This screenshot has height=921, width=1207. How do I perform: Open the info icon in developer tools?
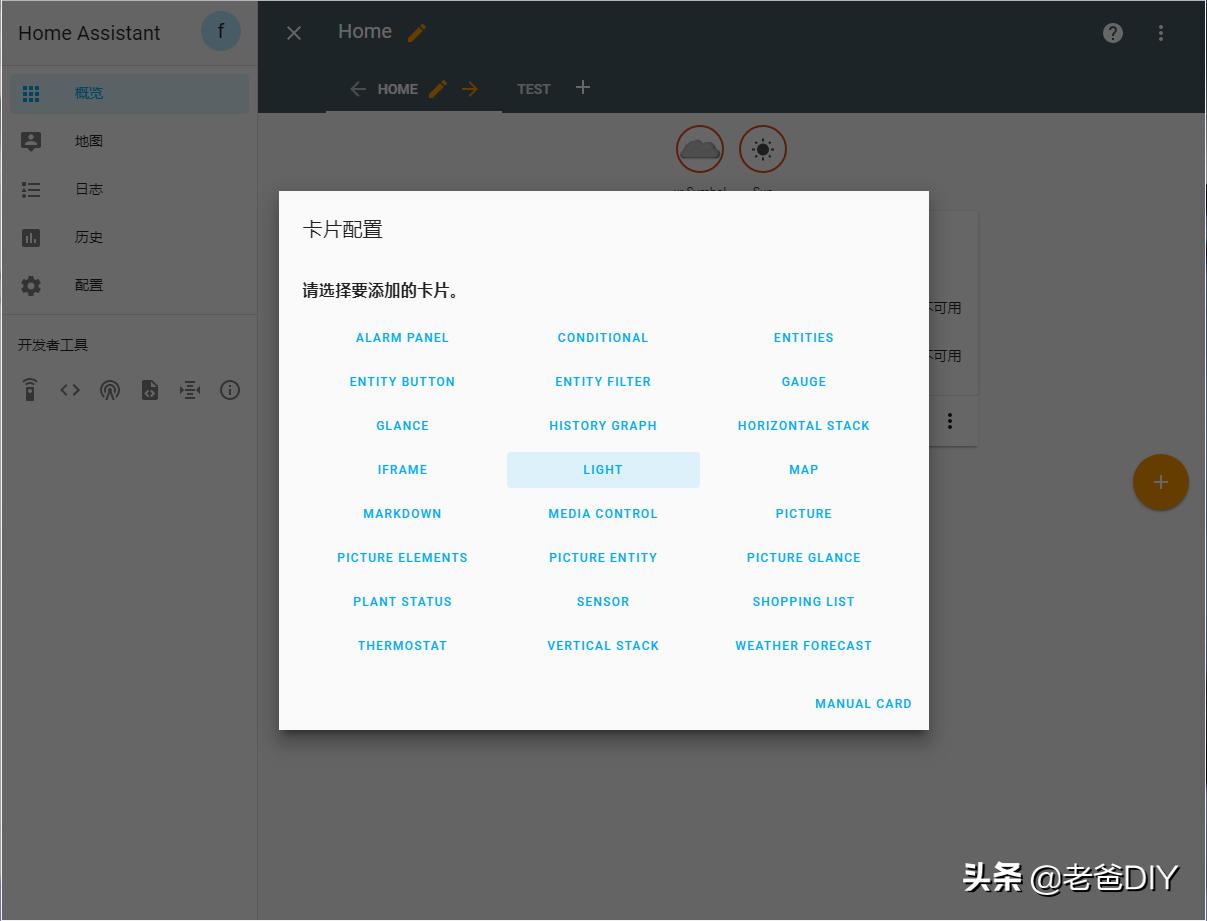pyautogui.click(x=230, y=390)
